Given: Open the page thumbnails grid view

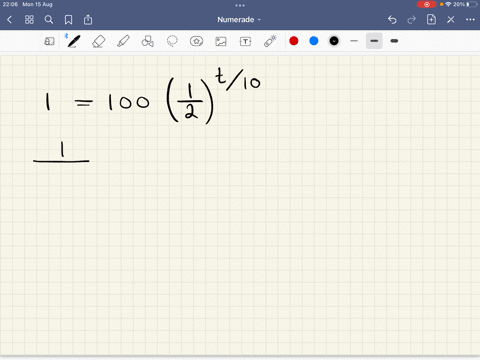Looking at the screenshot, I should [x=29, y=20].
